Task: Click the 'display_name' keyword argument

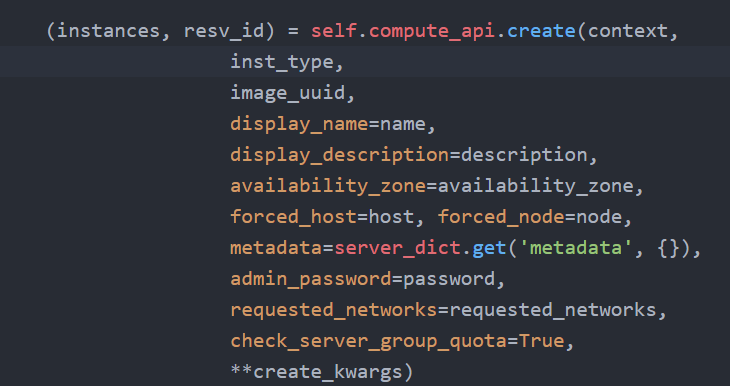Action: coord(299,124)
